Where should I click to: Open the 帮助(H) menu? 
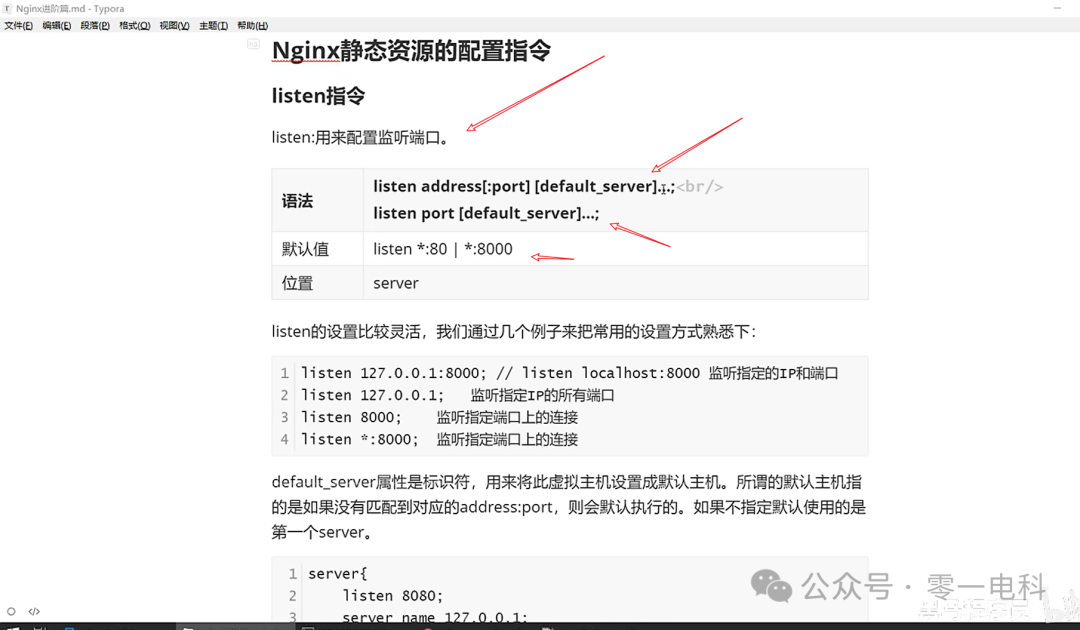click(x=253, y=25)
